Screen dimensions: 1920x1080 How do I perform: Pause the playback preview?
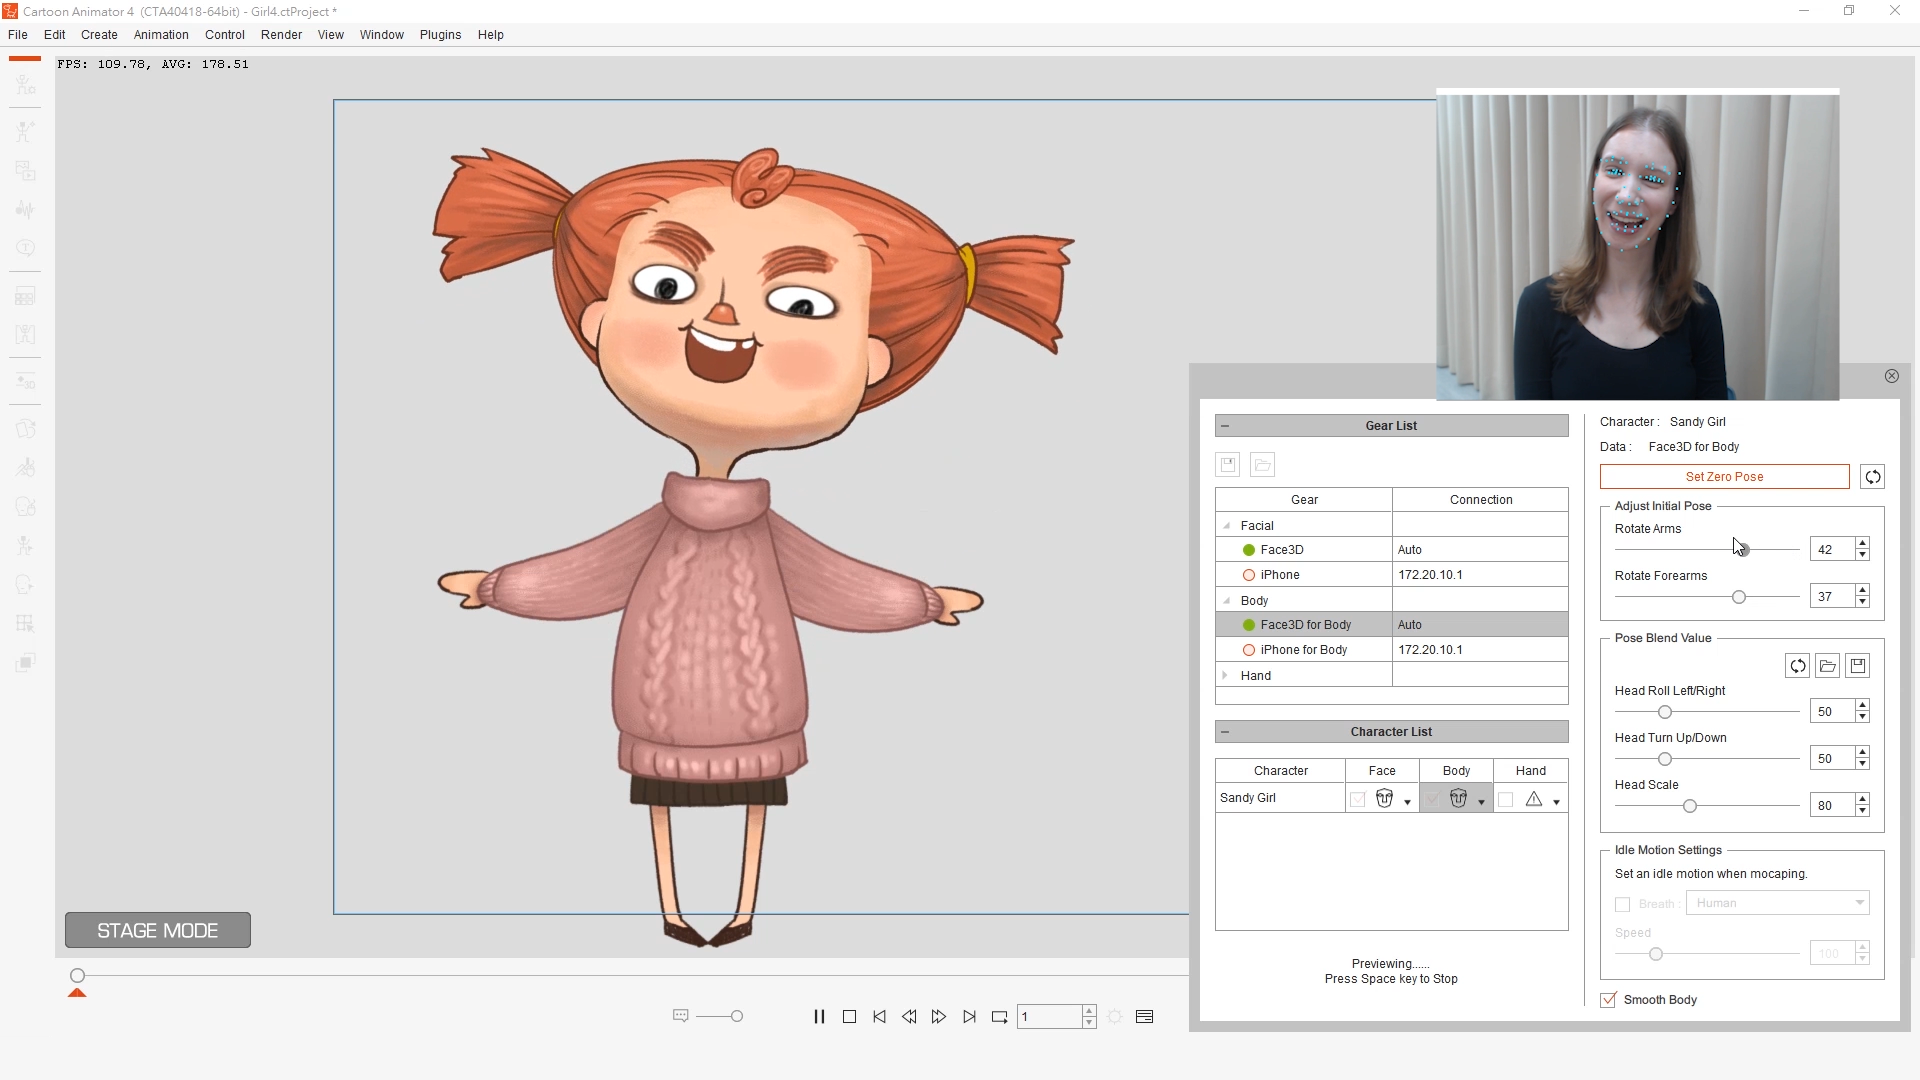[819, 1017]
